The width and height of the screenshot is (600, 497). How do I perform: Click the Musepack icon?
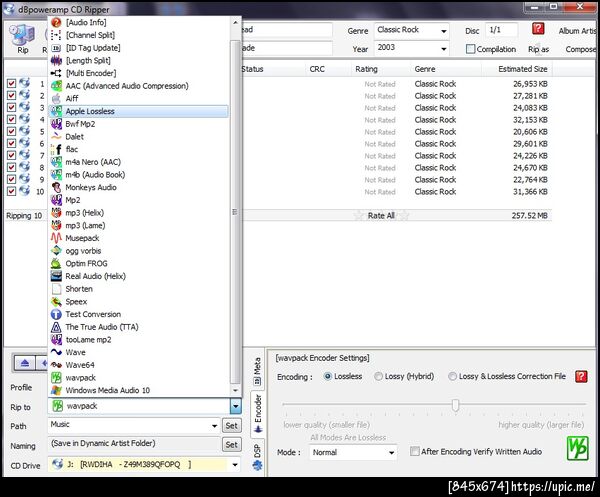click(x=56, y=238)
